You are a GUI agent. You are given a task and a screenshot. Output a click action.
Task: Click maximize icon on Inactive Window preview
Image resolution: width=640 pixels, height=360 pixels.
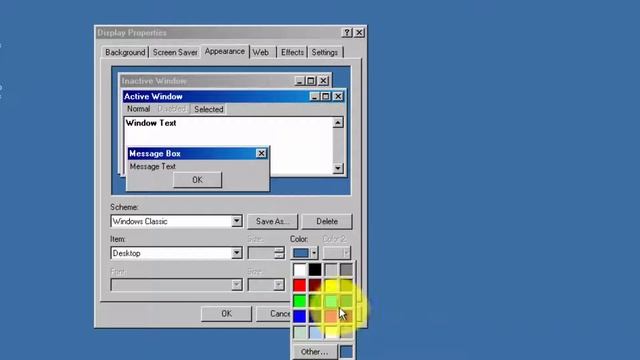(x=311, y=81)
